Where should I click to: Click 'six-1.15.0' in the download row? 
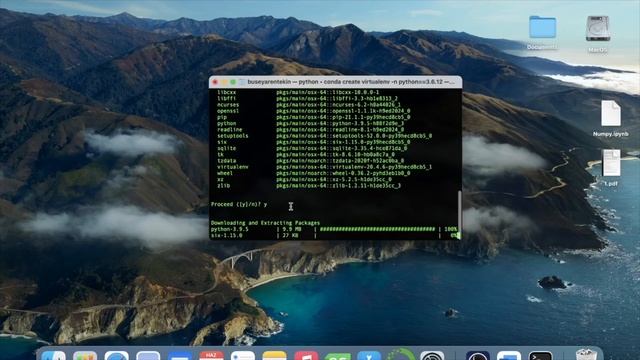pyautogui.click(x=227, y=236)
